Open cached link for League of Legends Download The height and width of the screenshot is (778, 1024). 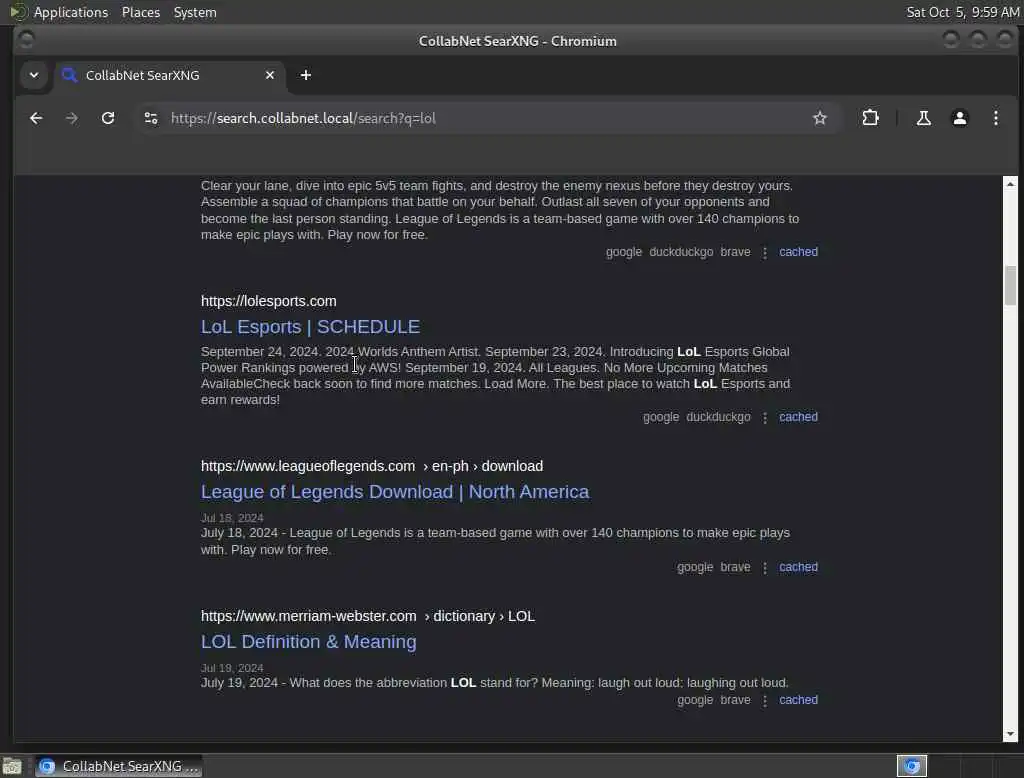click(x=798, y=567)
